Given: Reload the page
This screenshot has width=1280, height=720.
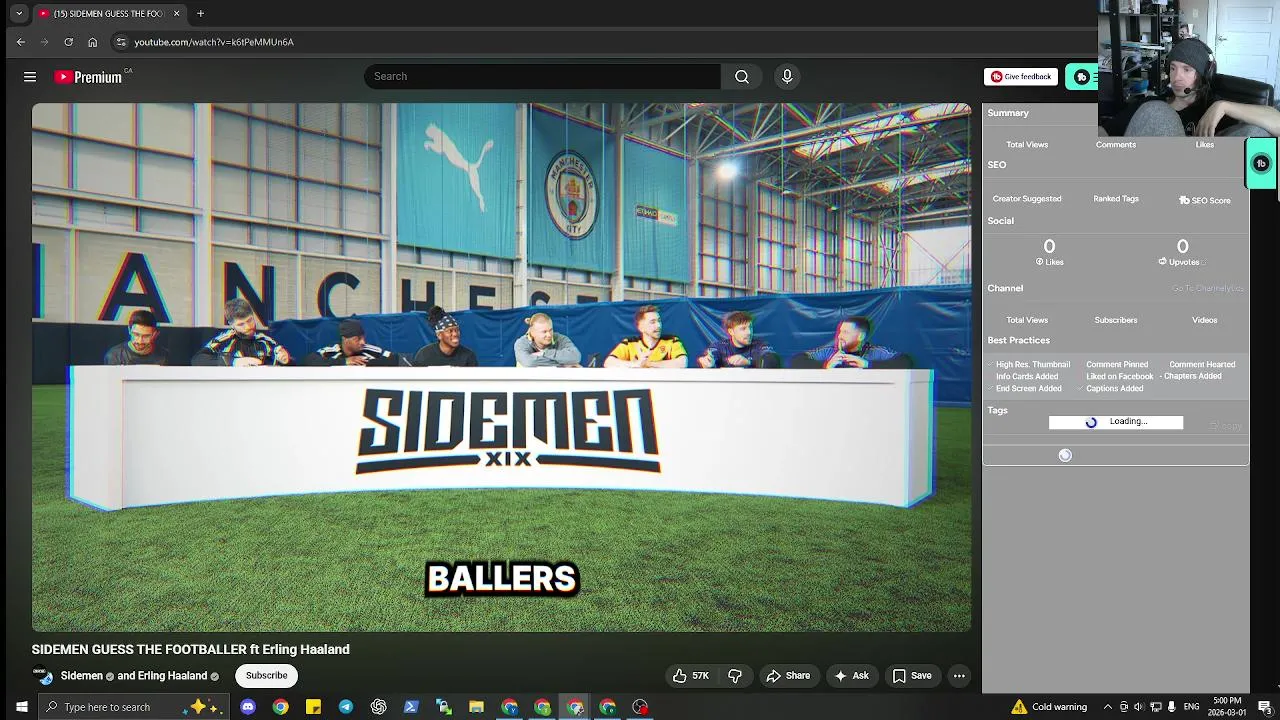Looking at the screenshot, I should (68, 42).
